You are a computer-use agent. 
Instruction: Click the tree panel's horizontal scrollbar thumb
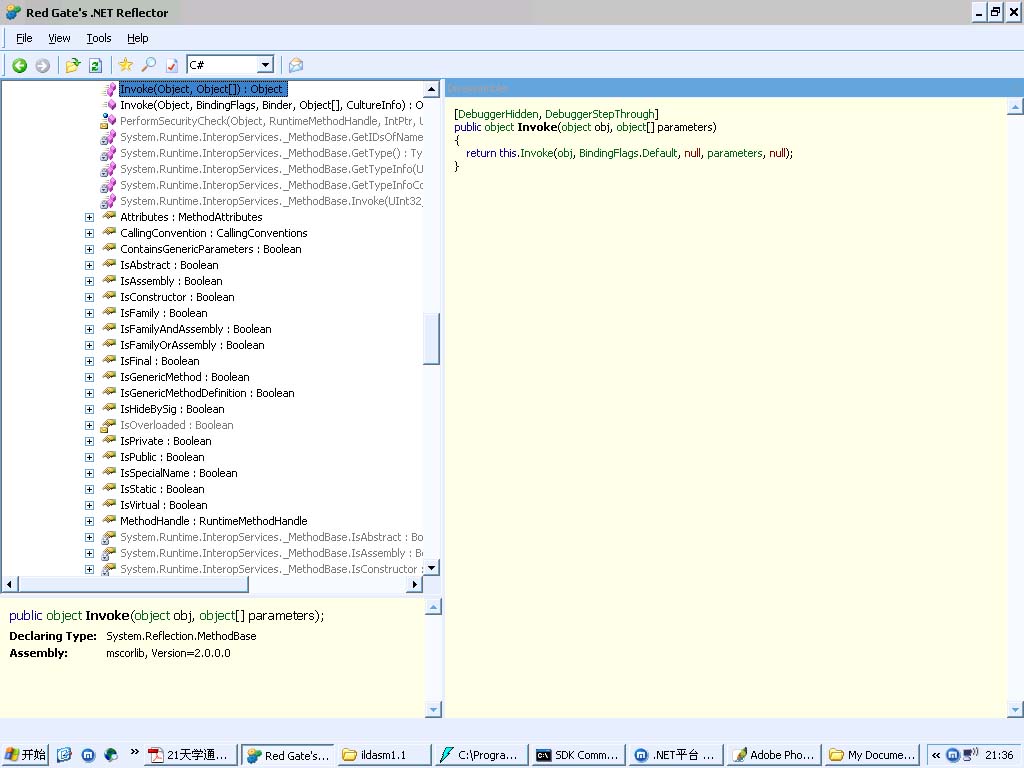pos(130,584)
